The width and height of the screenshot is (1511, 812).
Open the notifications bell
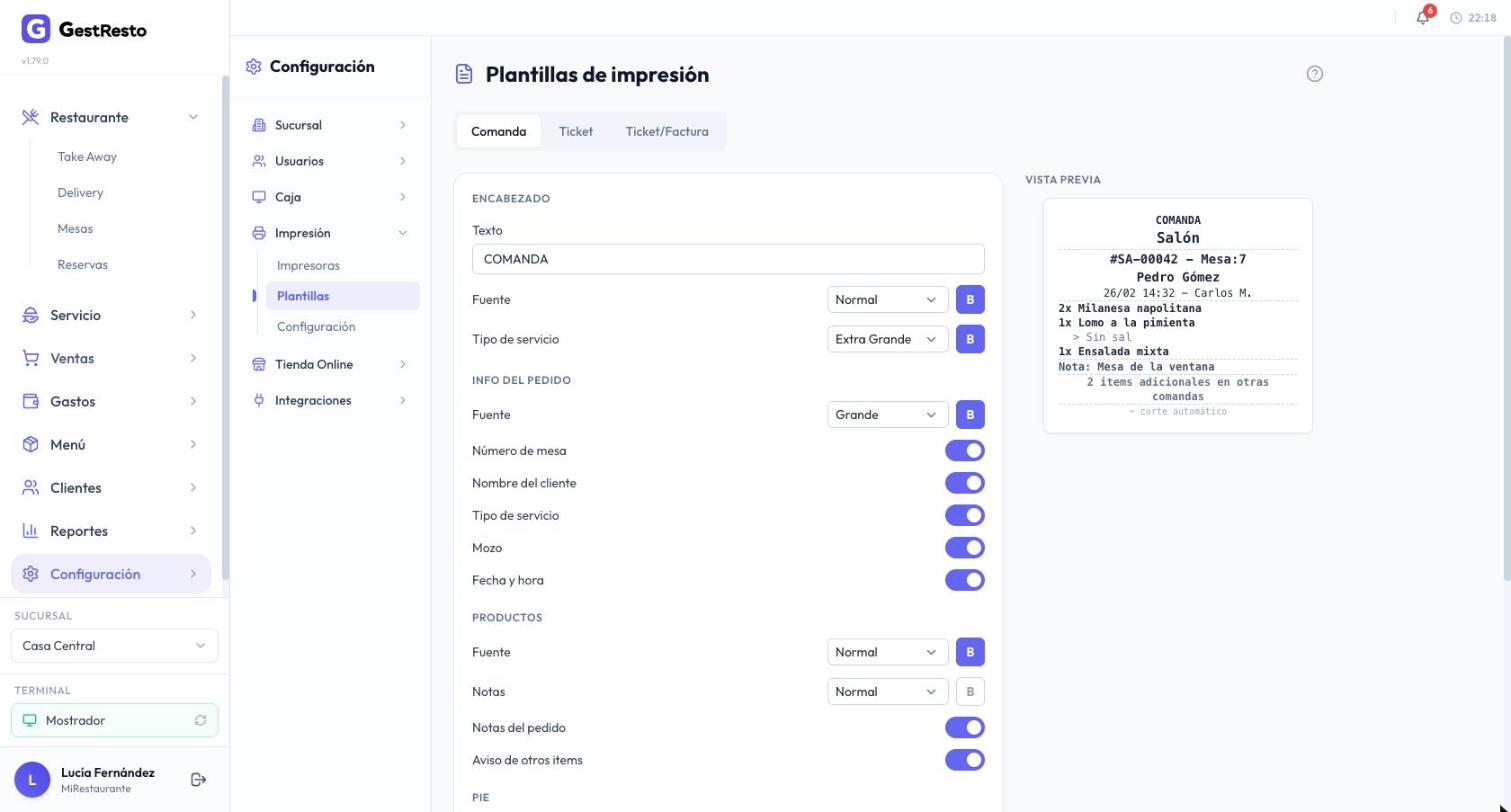tap(1422, 18)
